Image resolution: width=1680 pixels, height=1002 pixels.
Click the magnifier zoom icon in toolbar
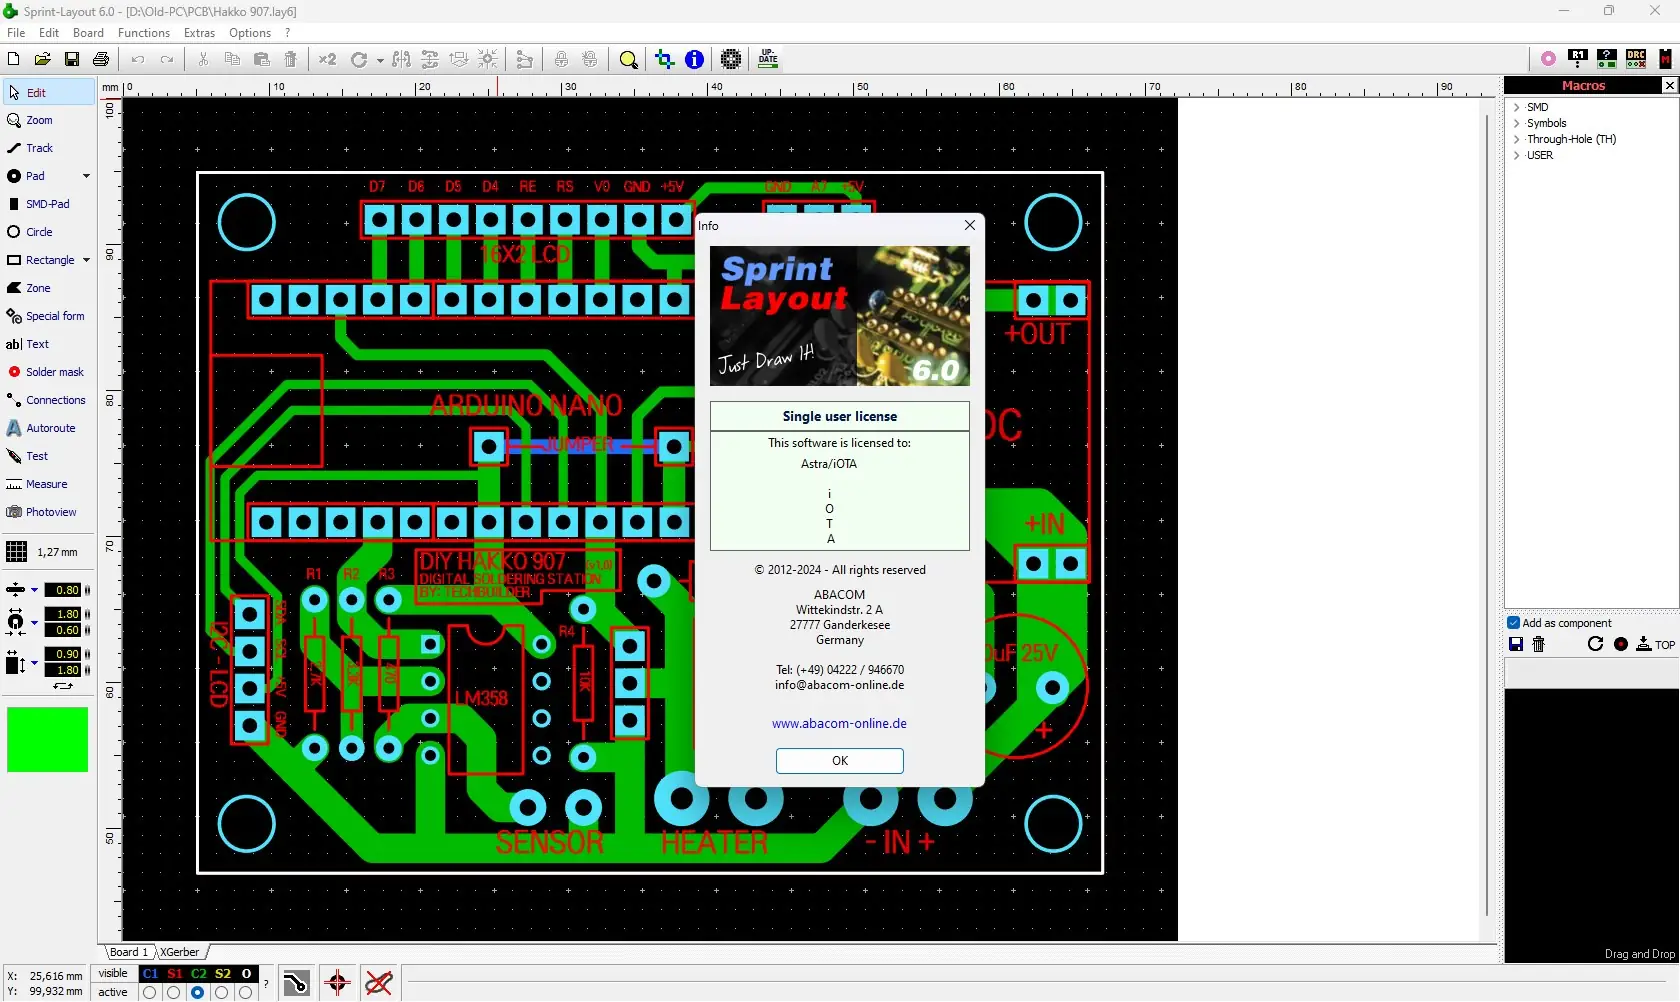point(628,60)
